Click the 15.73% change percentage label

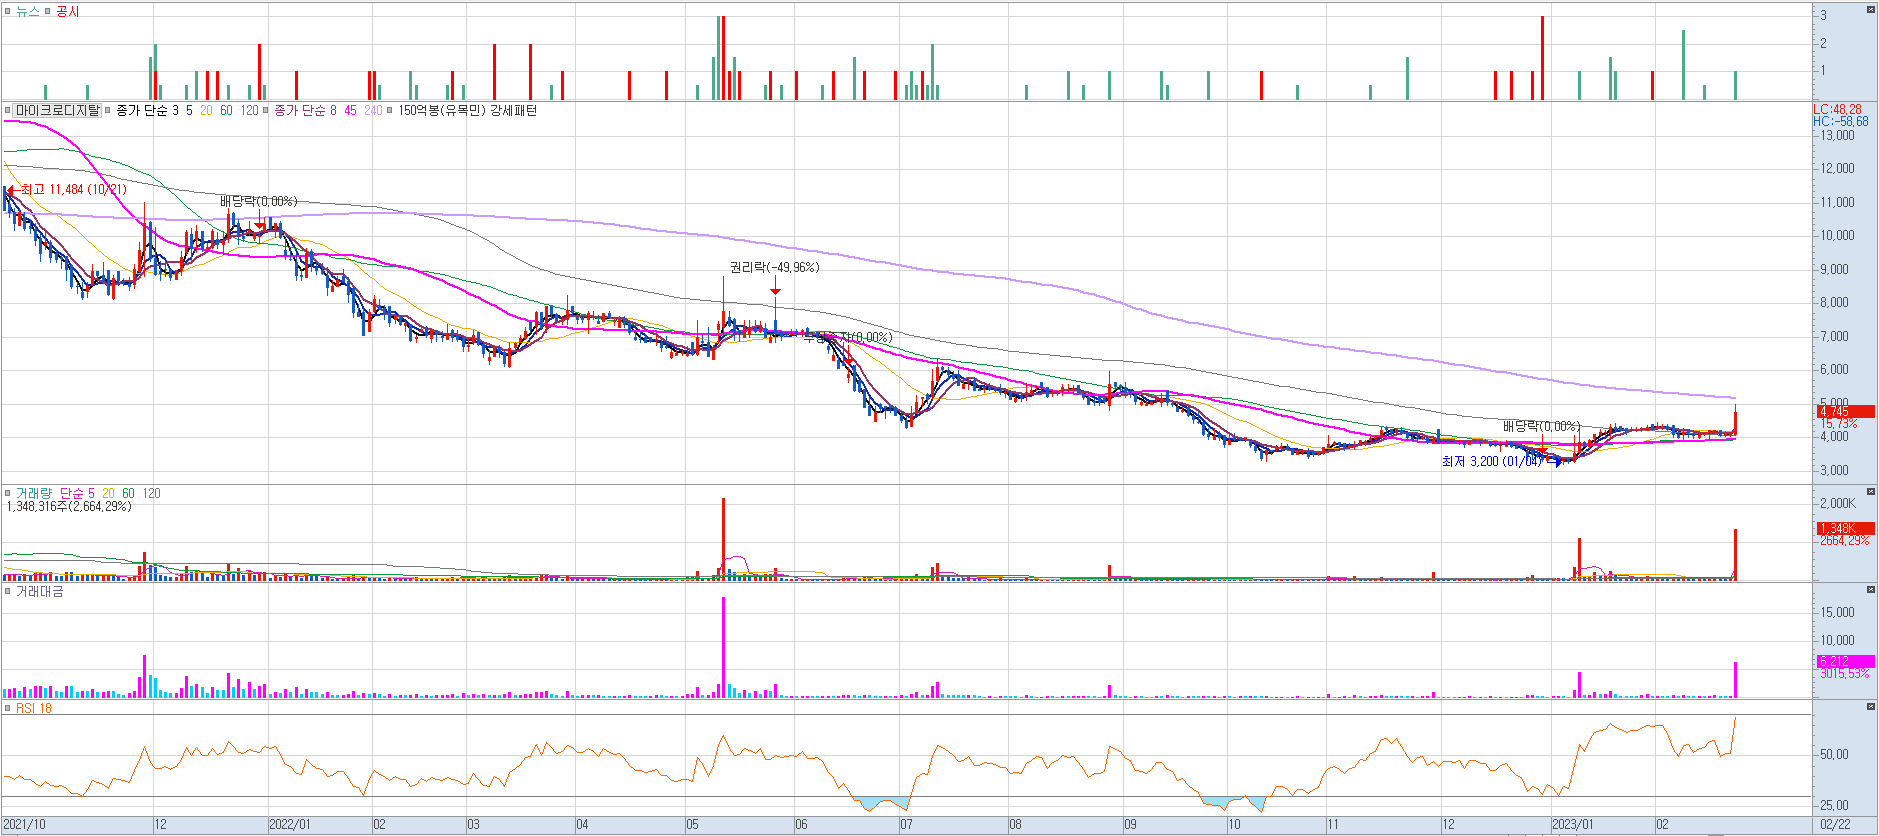tap(1838, 424)
